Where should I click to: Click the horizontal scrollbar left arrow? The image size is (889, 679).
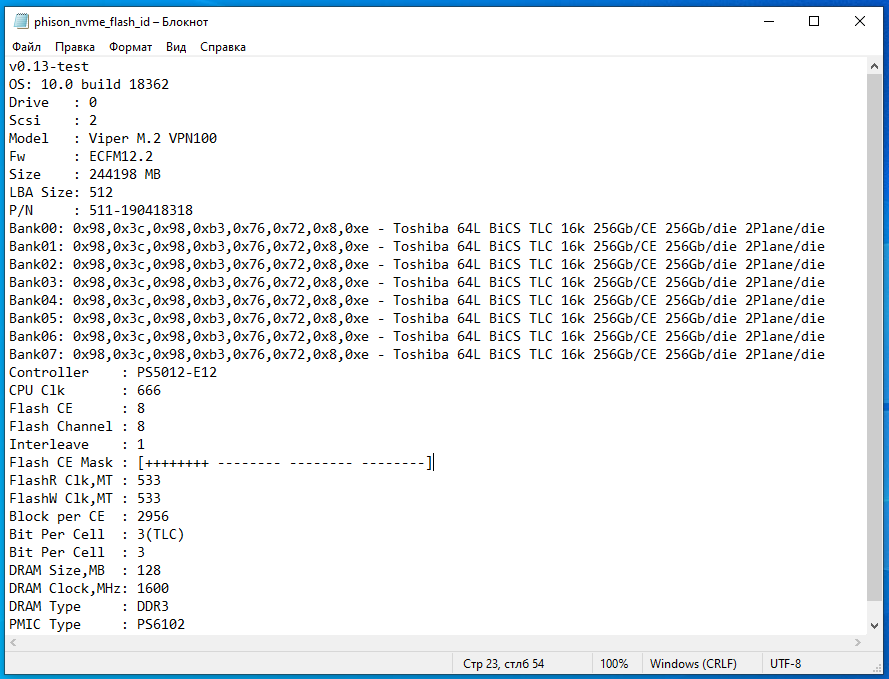pyautogui.click(x=14, y=643)
